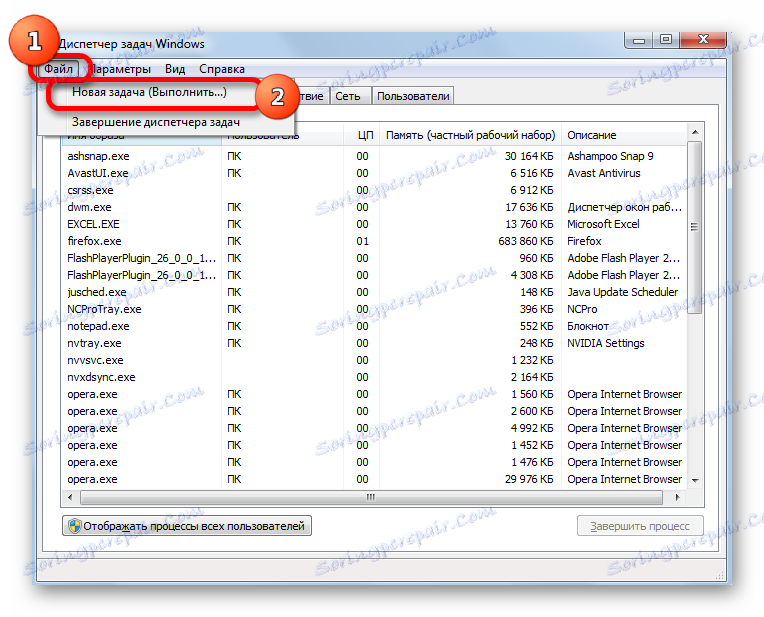The height and width of the screenshot is (617, 764).
Task: Click the NVIDIA Settings description
Action: [606, 343]
